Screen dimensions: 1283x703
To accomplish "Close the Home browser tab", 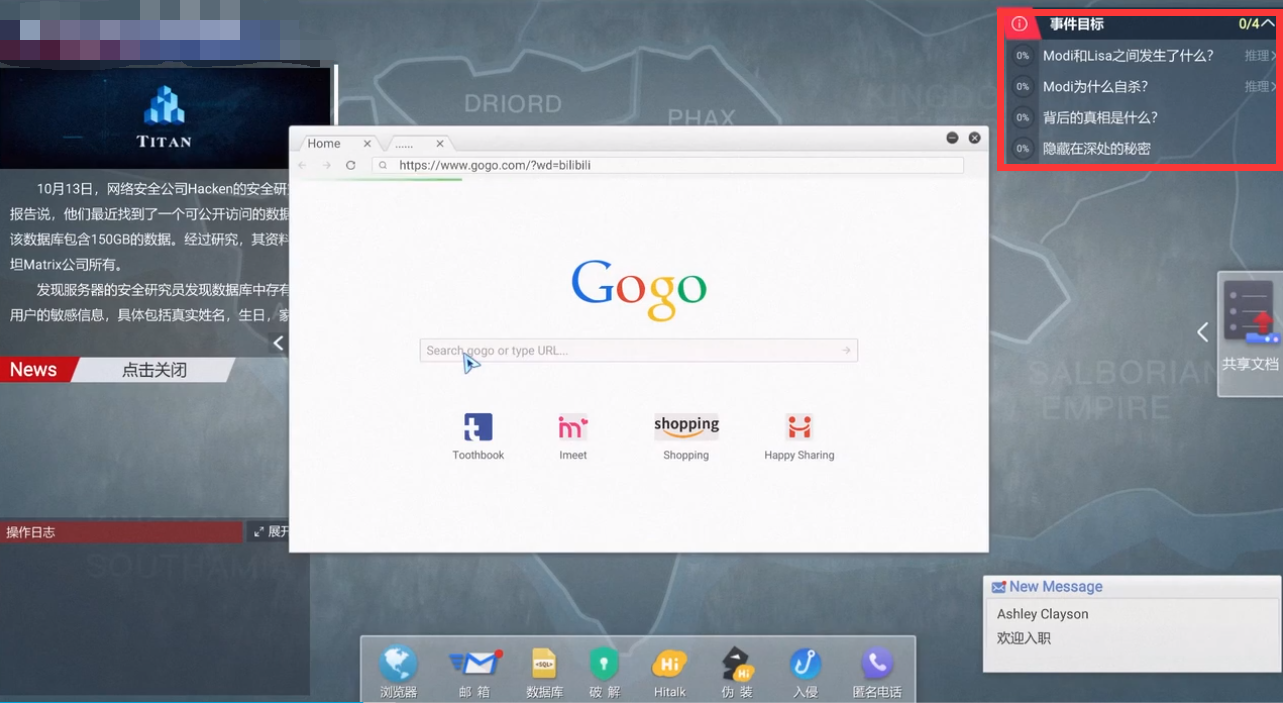I will pos(367,144).
